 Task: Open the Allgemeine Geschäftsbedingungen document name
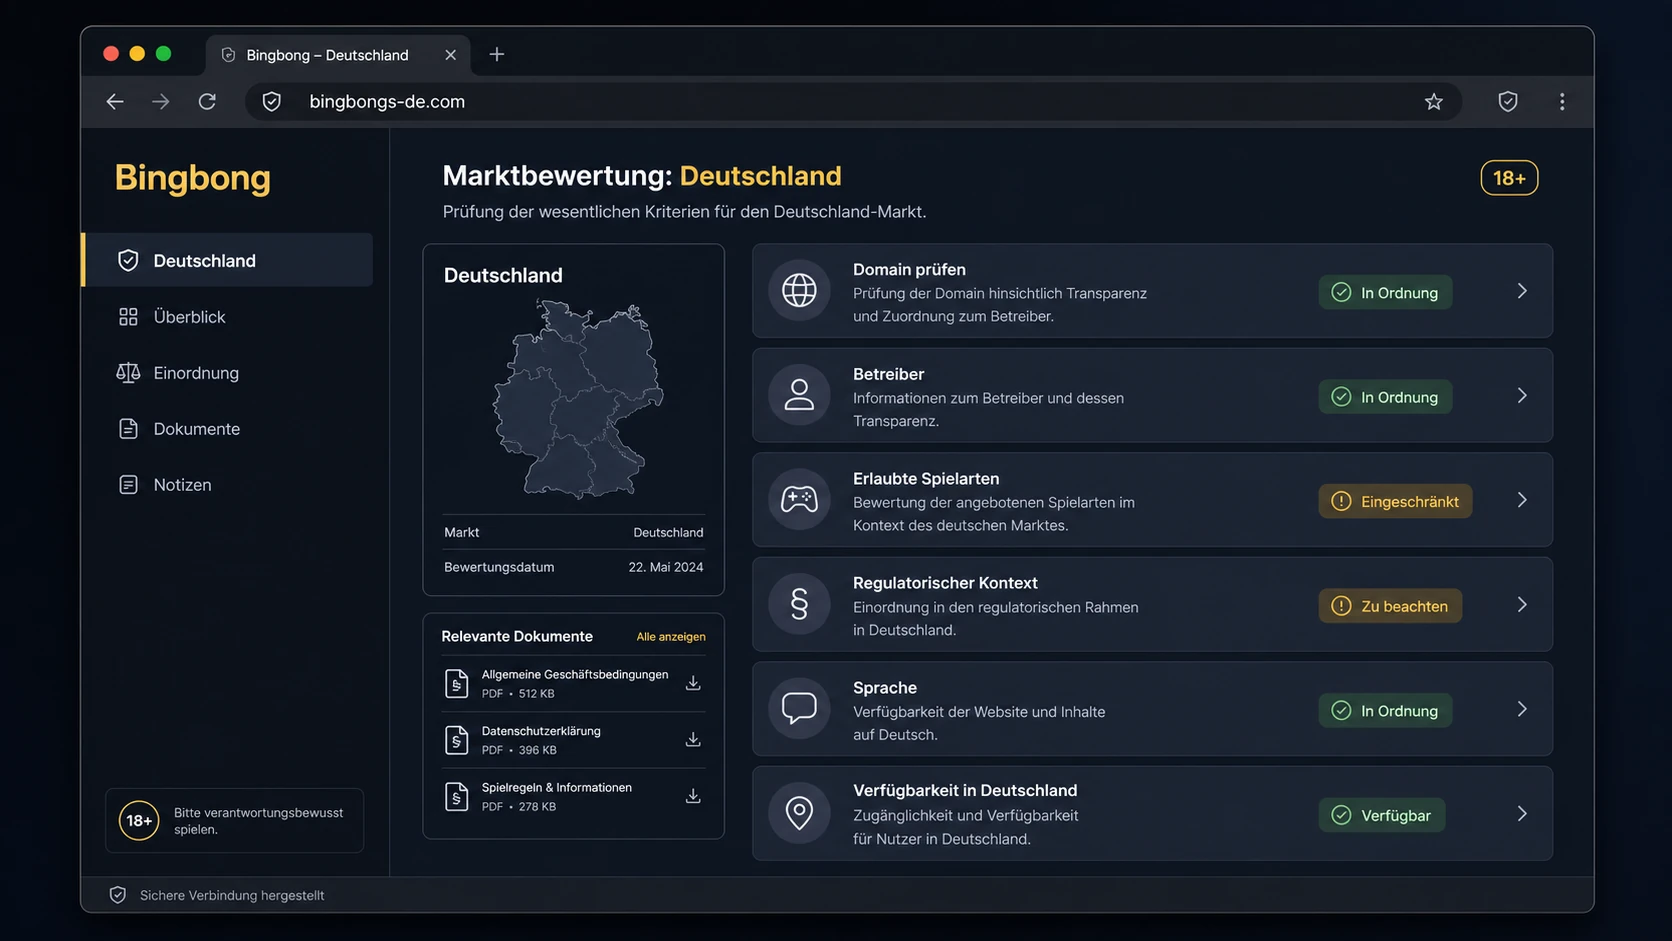pos(575,675)
